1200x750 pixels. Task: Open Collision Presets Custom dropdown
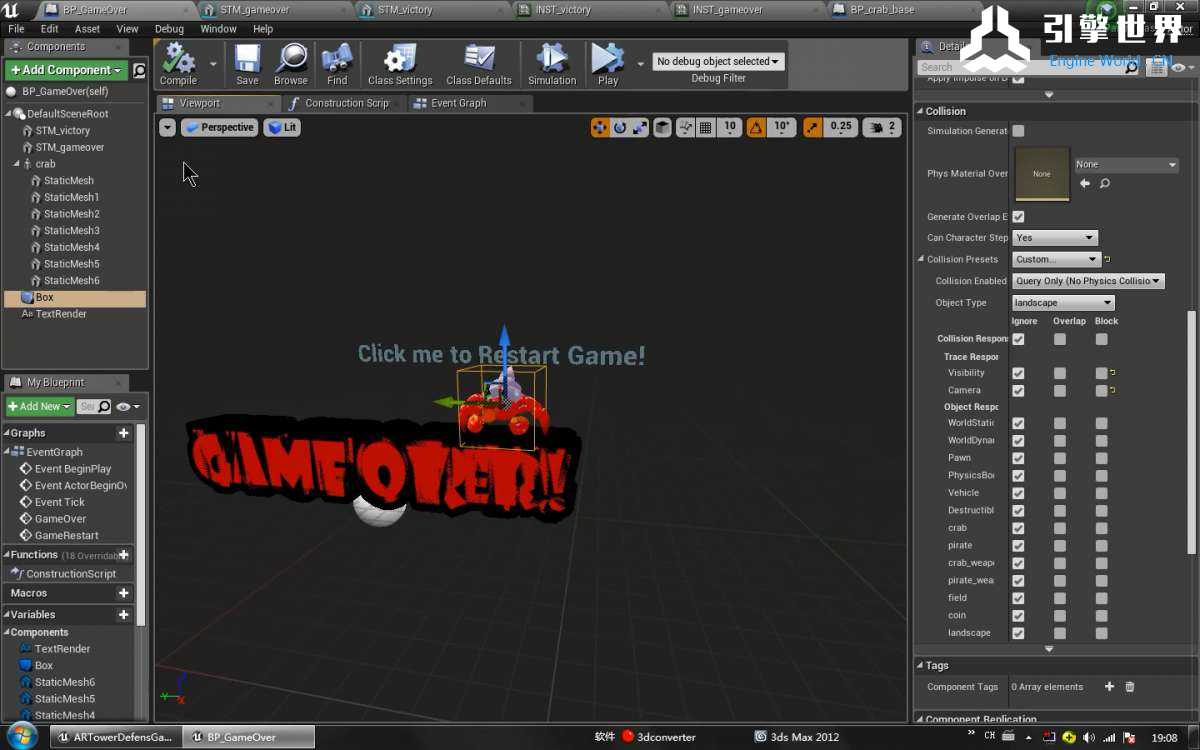tap(1056, 259)
